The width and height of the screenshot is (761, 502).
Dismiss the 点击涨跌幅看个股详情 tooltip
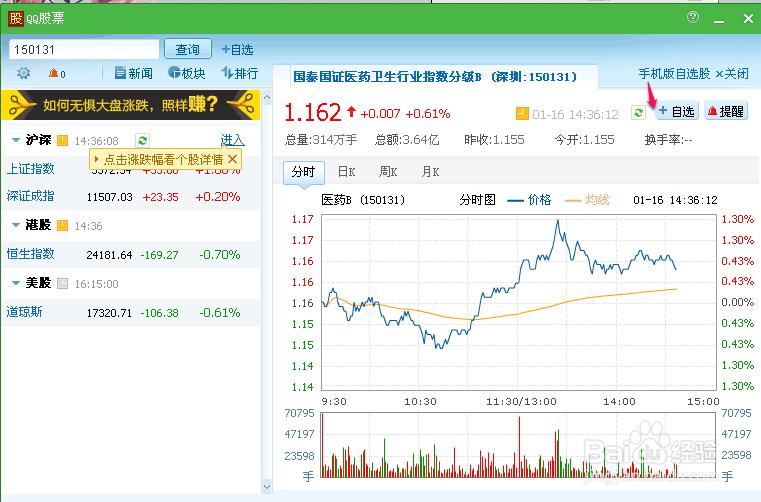[x=232, y=159]
